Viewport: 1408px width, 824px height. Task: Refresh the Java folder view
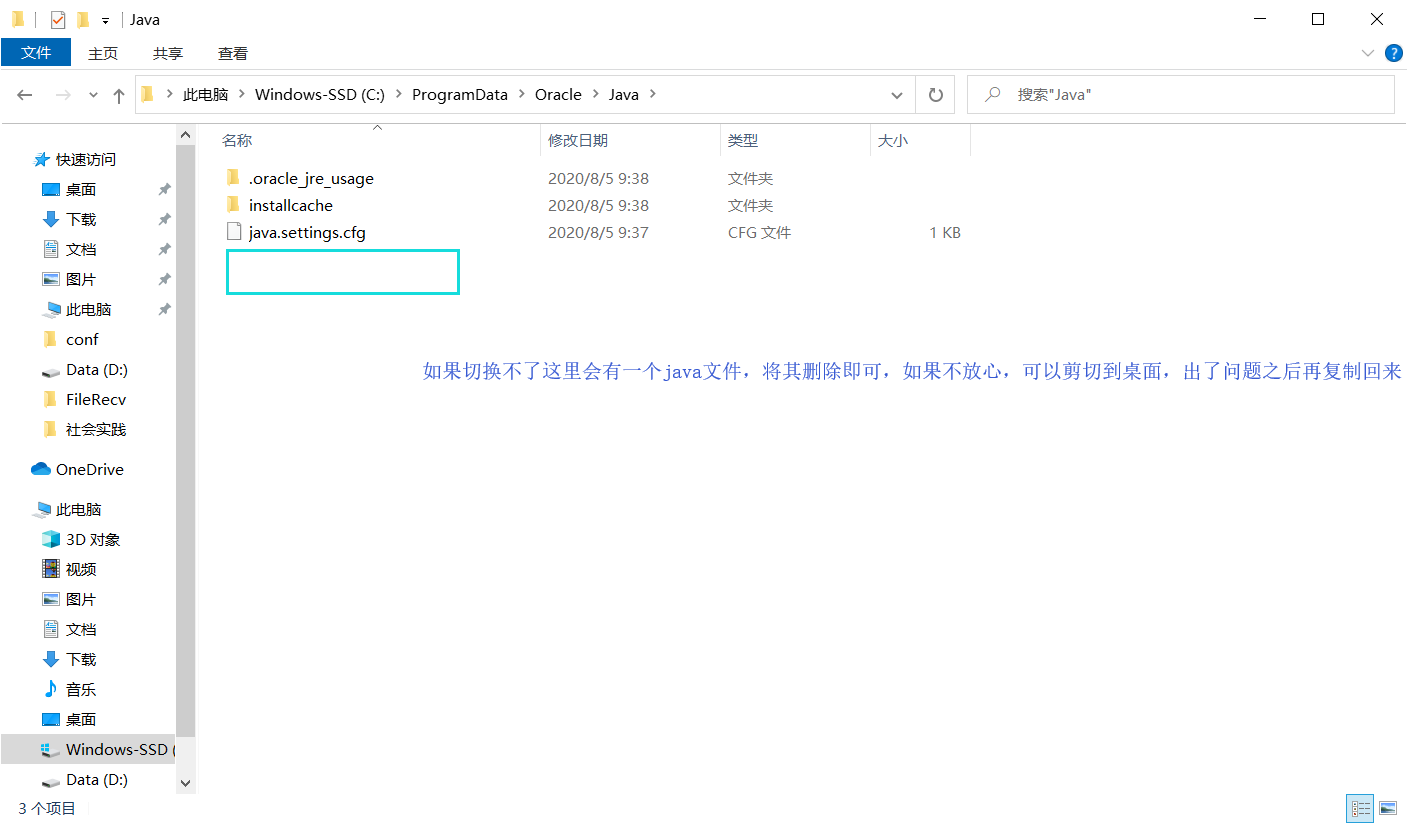(935, 94)
